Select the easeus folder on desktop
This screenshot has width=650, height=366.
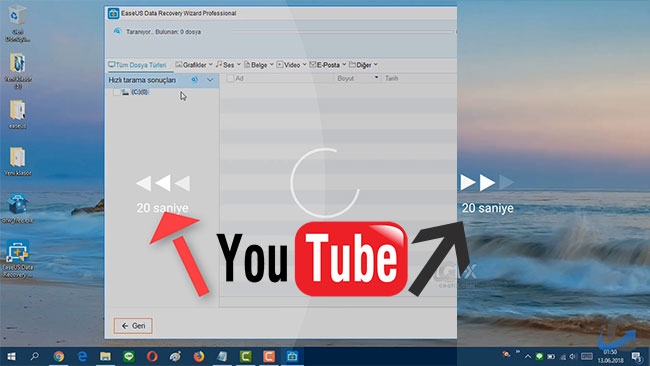click(x=17, y=114)
